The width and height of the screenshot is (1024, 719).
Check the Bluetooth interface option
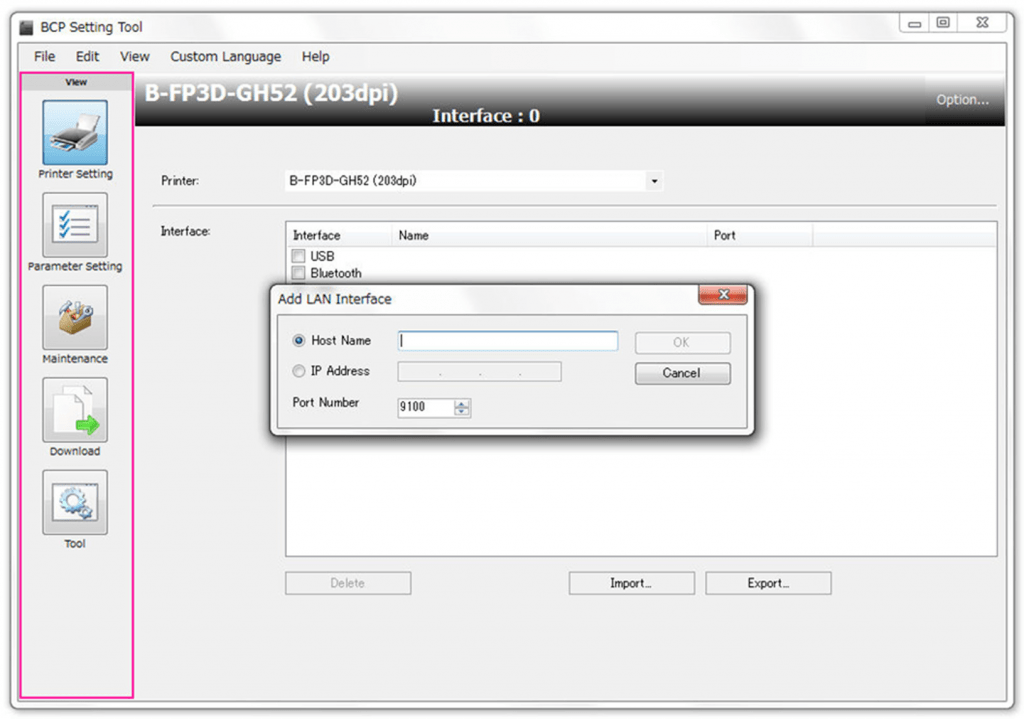point(297,272)
